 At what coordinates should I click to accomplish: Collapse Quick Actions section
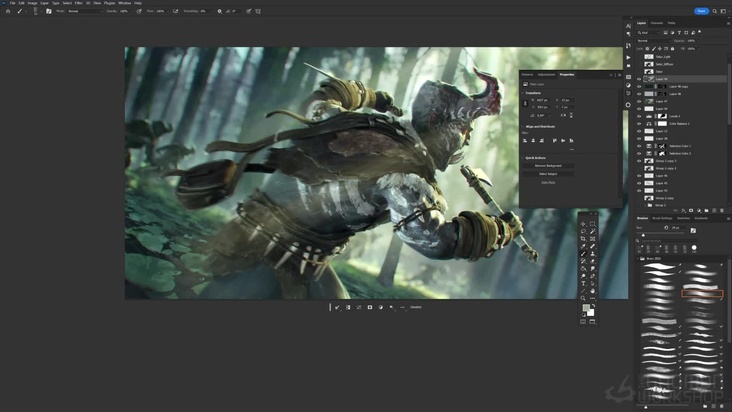click(x=522, y=158)
